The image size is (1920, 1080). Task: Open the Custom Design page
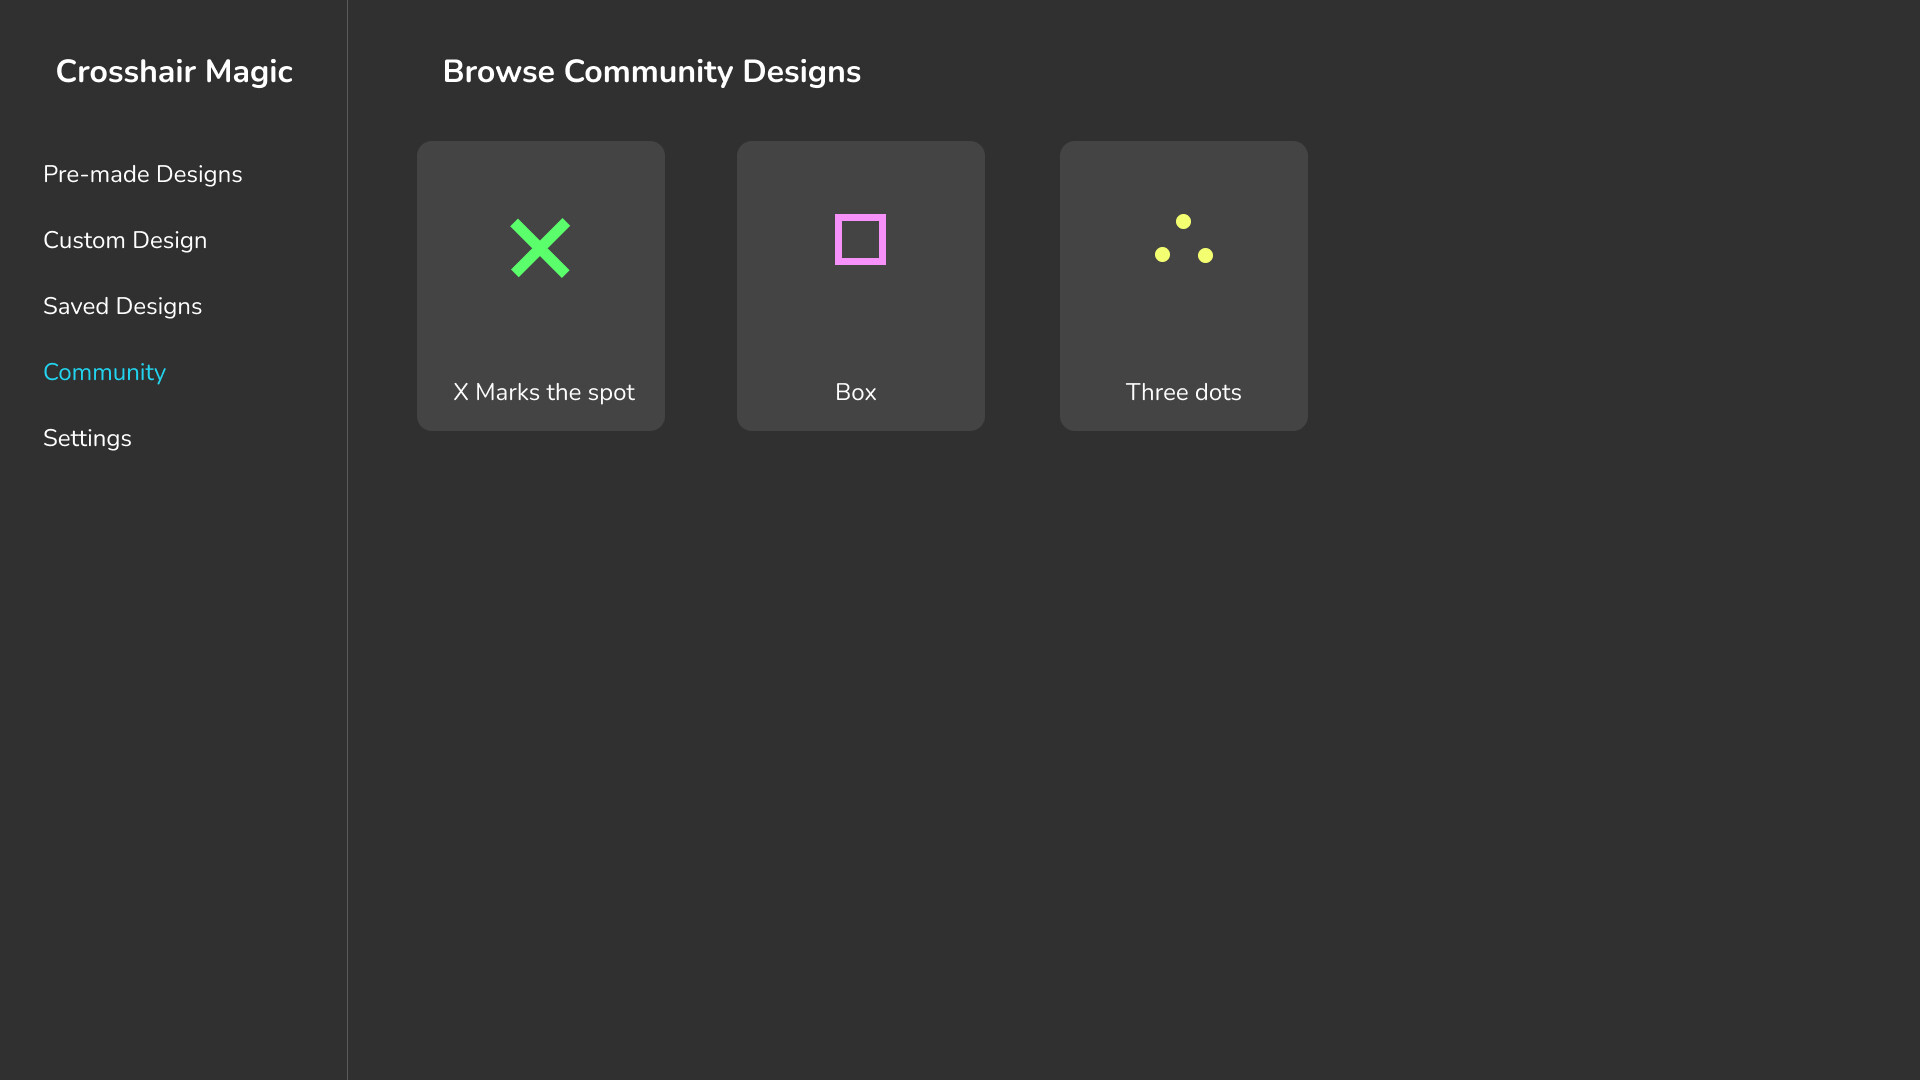tap(125, 240)
